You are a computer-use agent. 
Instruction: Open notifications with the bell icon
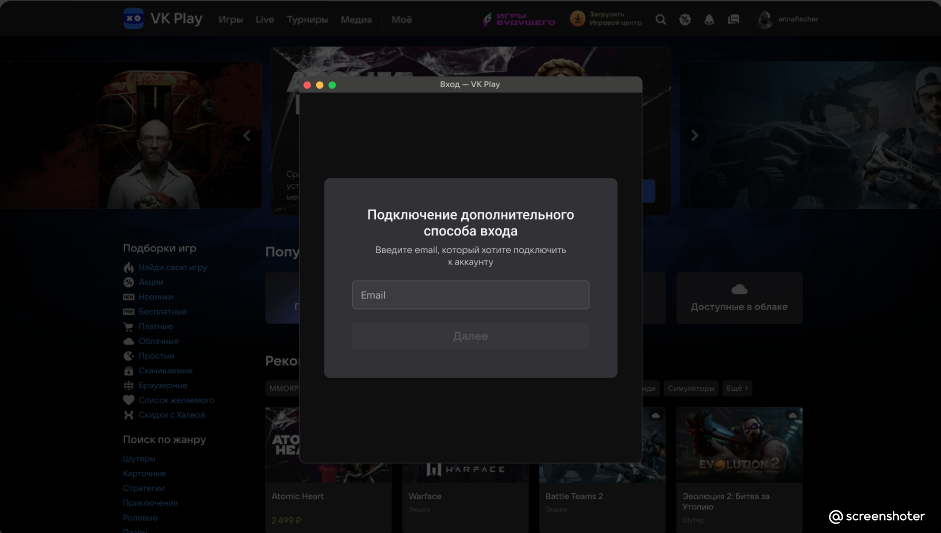(x=709, y=19)
